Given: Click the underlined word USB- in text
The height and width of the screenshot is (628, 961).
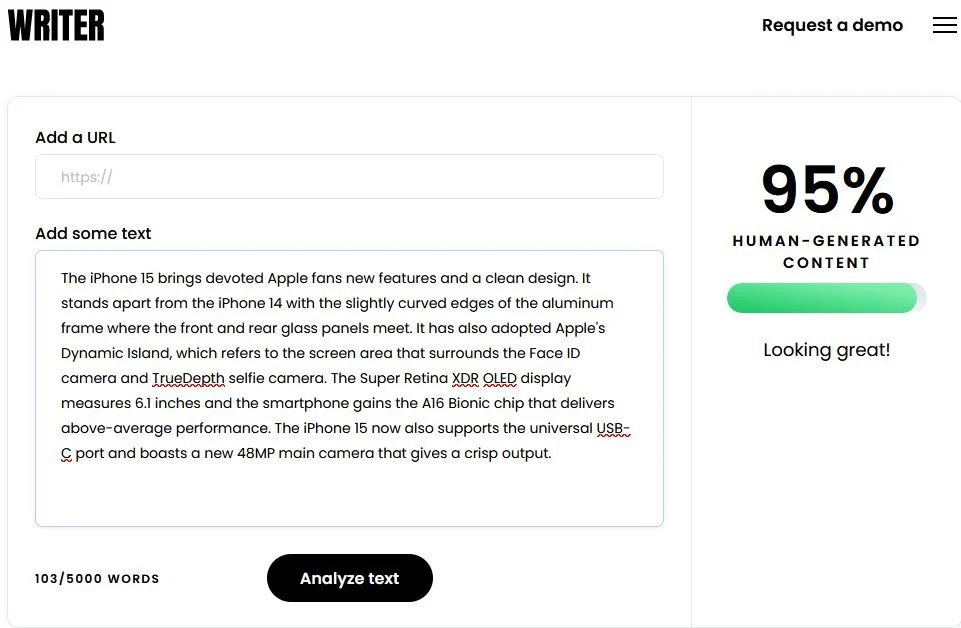Looking at the screenshot, I should 613,428.
